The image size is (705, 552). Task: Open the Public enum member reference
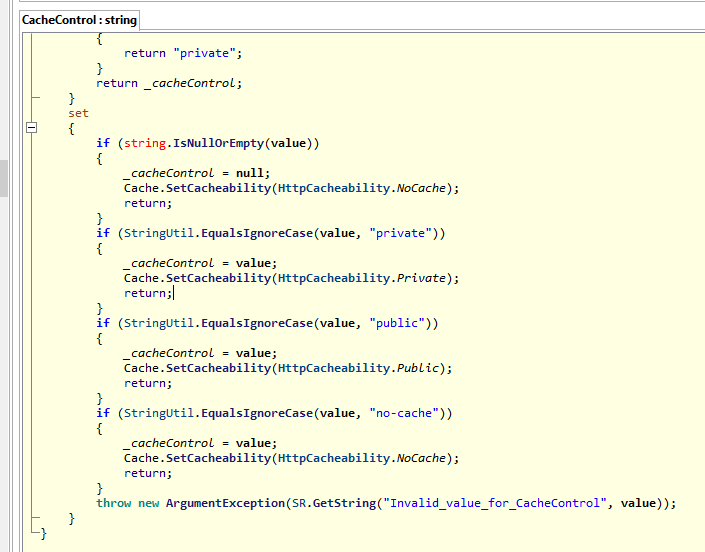pyautogui.click(x=417, y=368)
